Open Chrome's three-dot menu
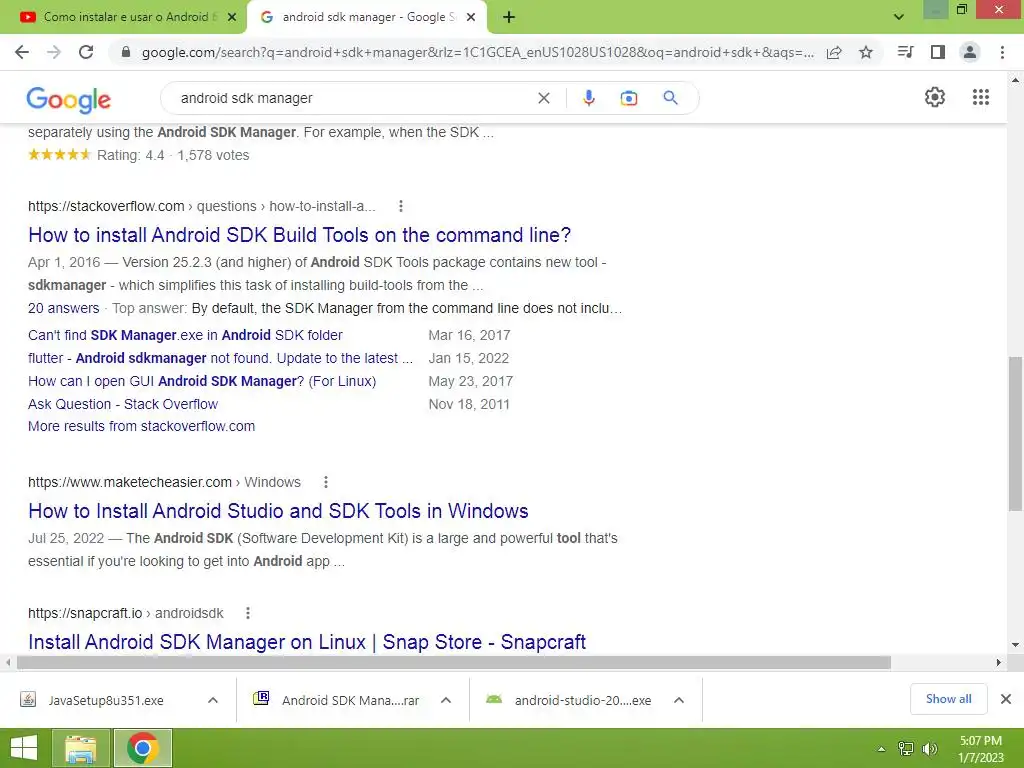The image size is (1024, 768). [x=1002, y=52]
